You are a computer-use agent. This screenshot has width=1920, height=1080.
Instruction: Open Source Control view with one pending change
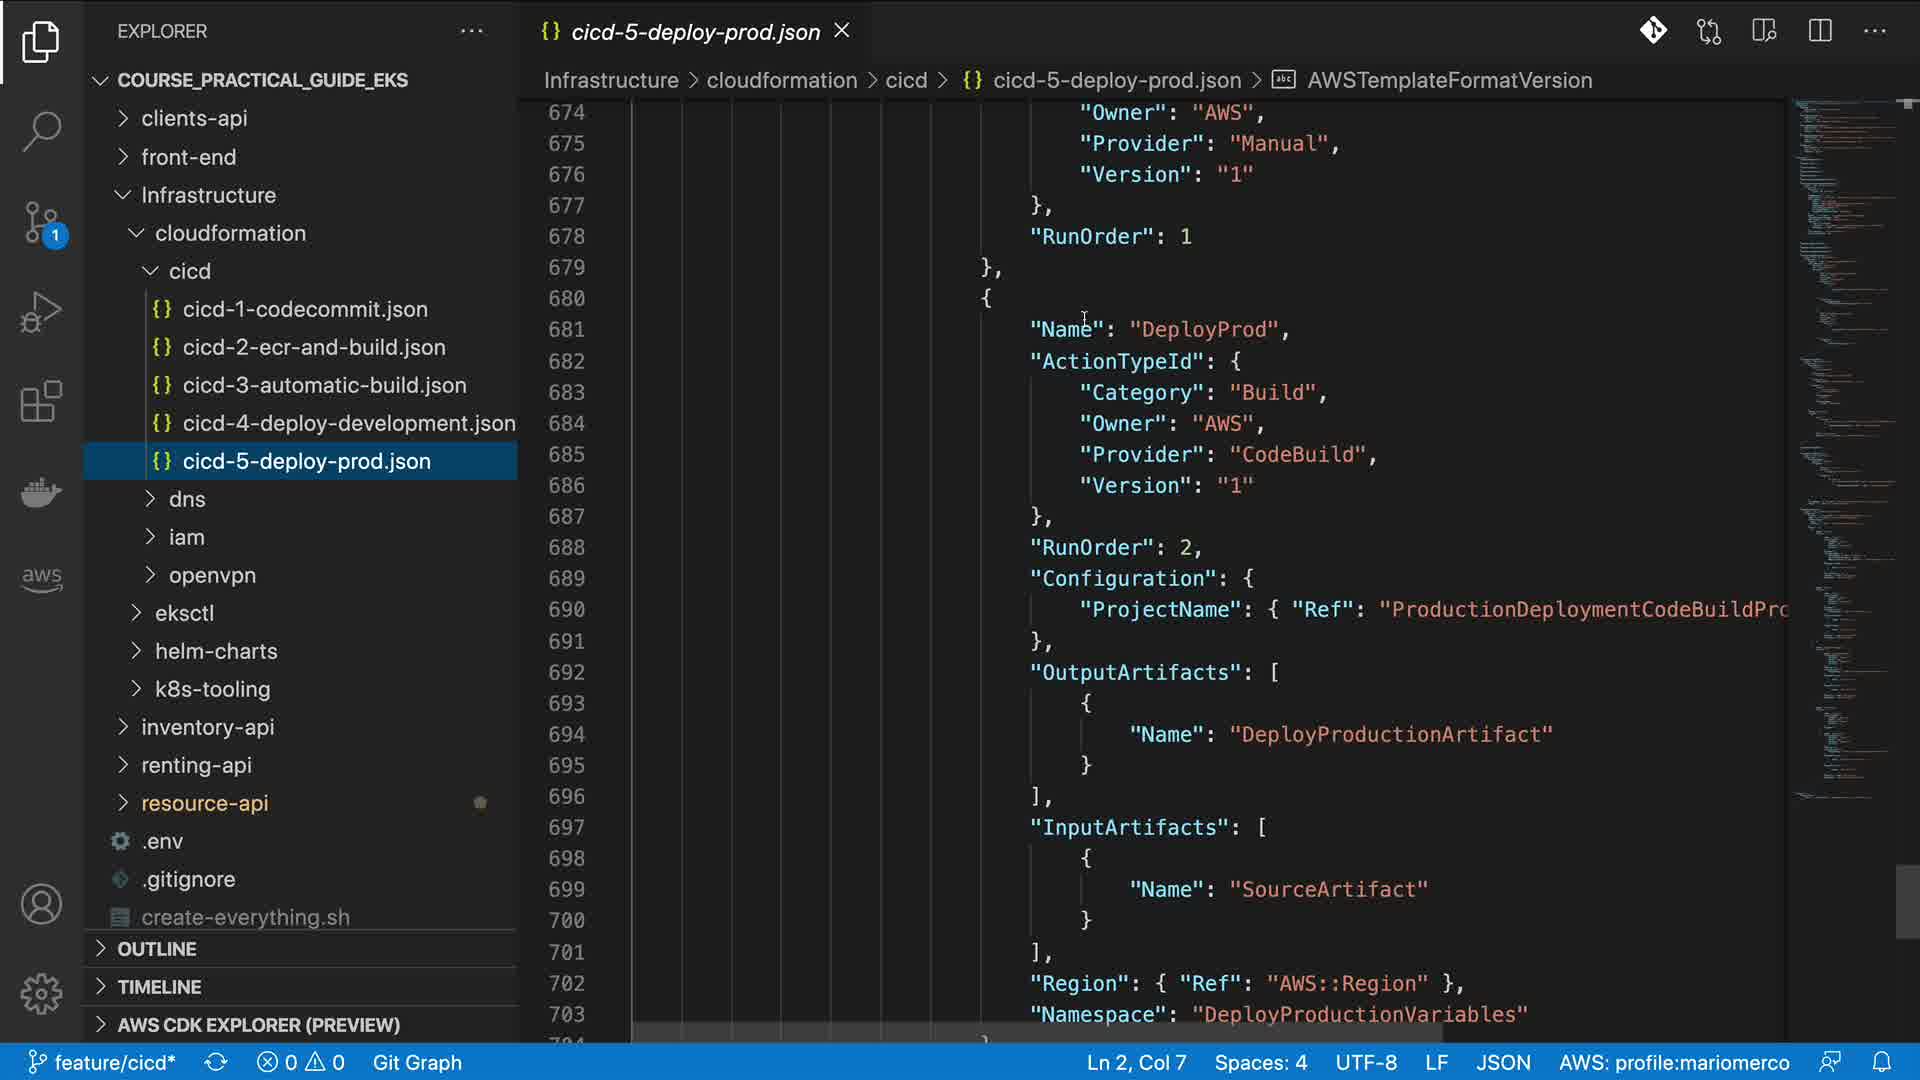coord(41,222)
